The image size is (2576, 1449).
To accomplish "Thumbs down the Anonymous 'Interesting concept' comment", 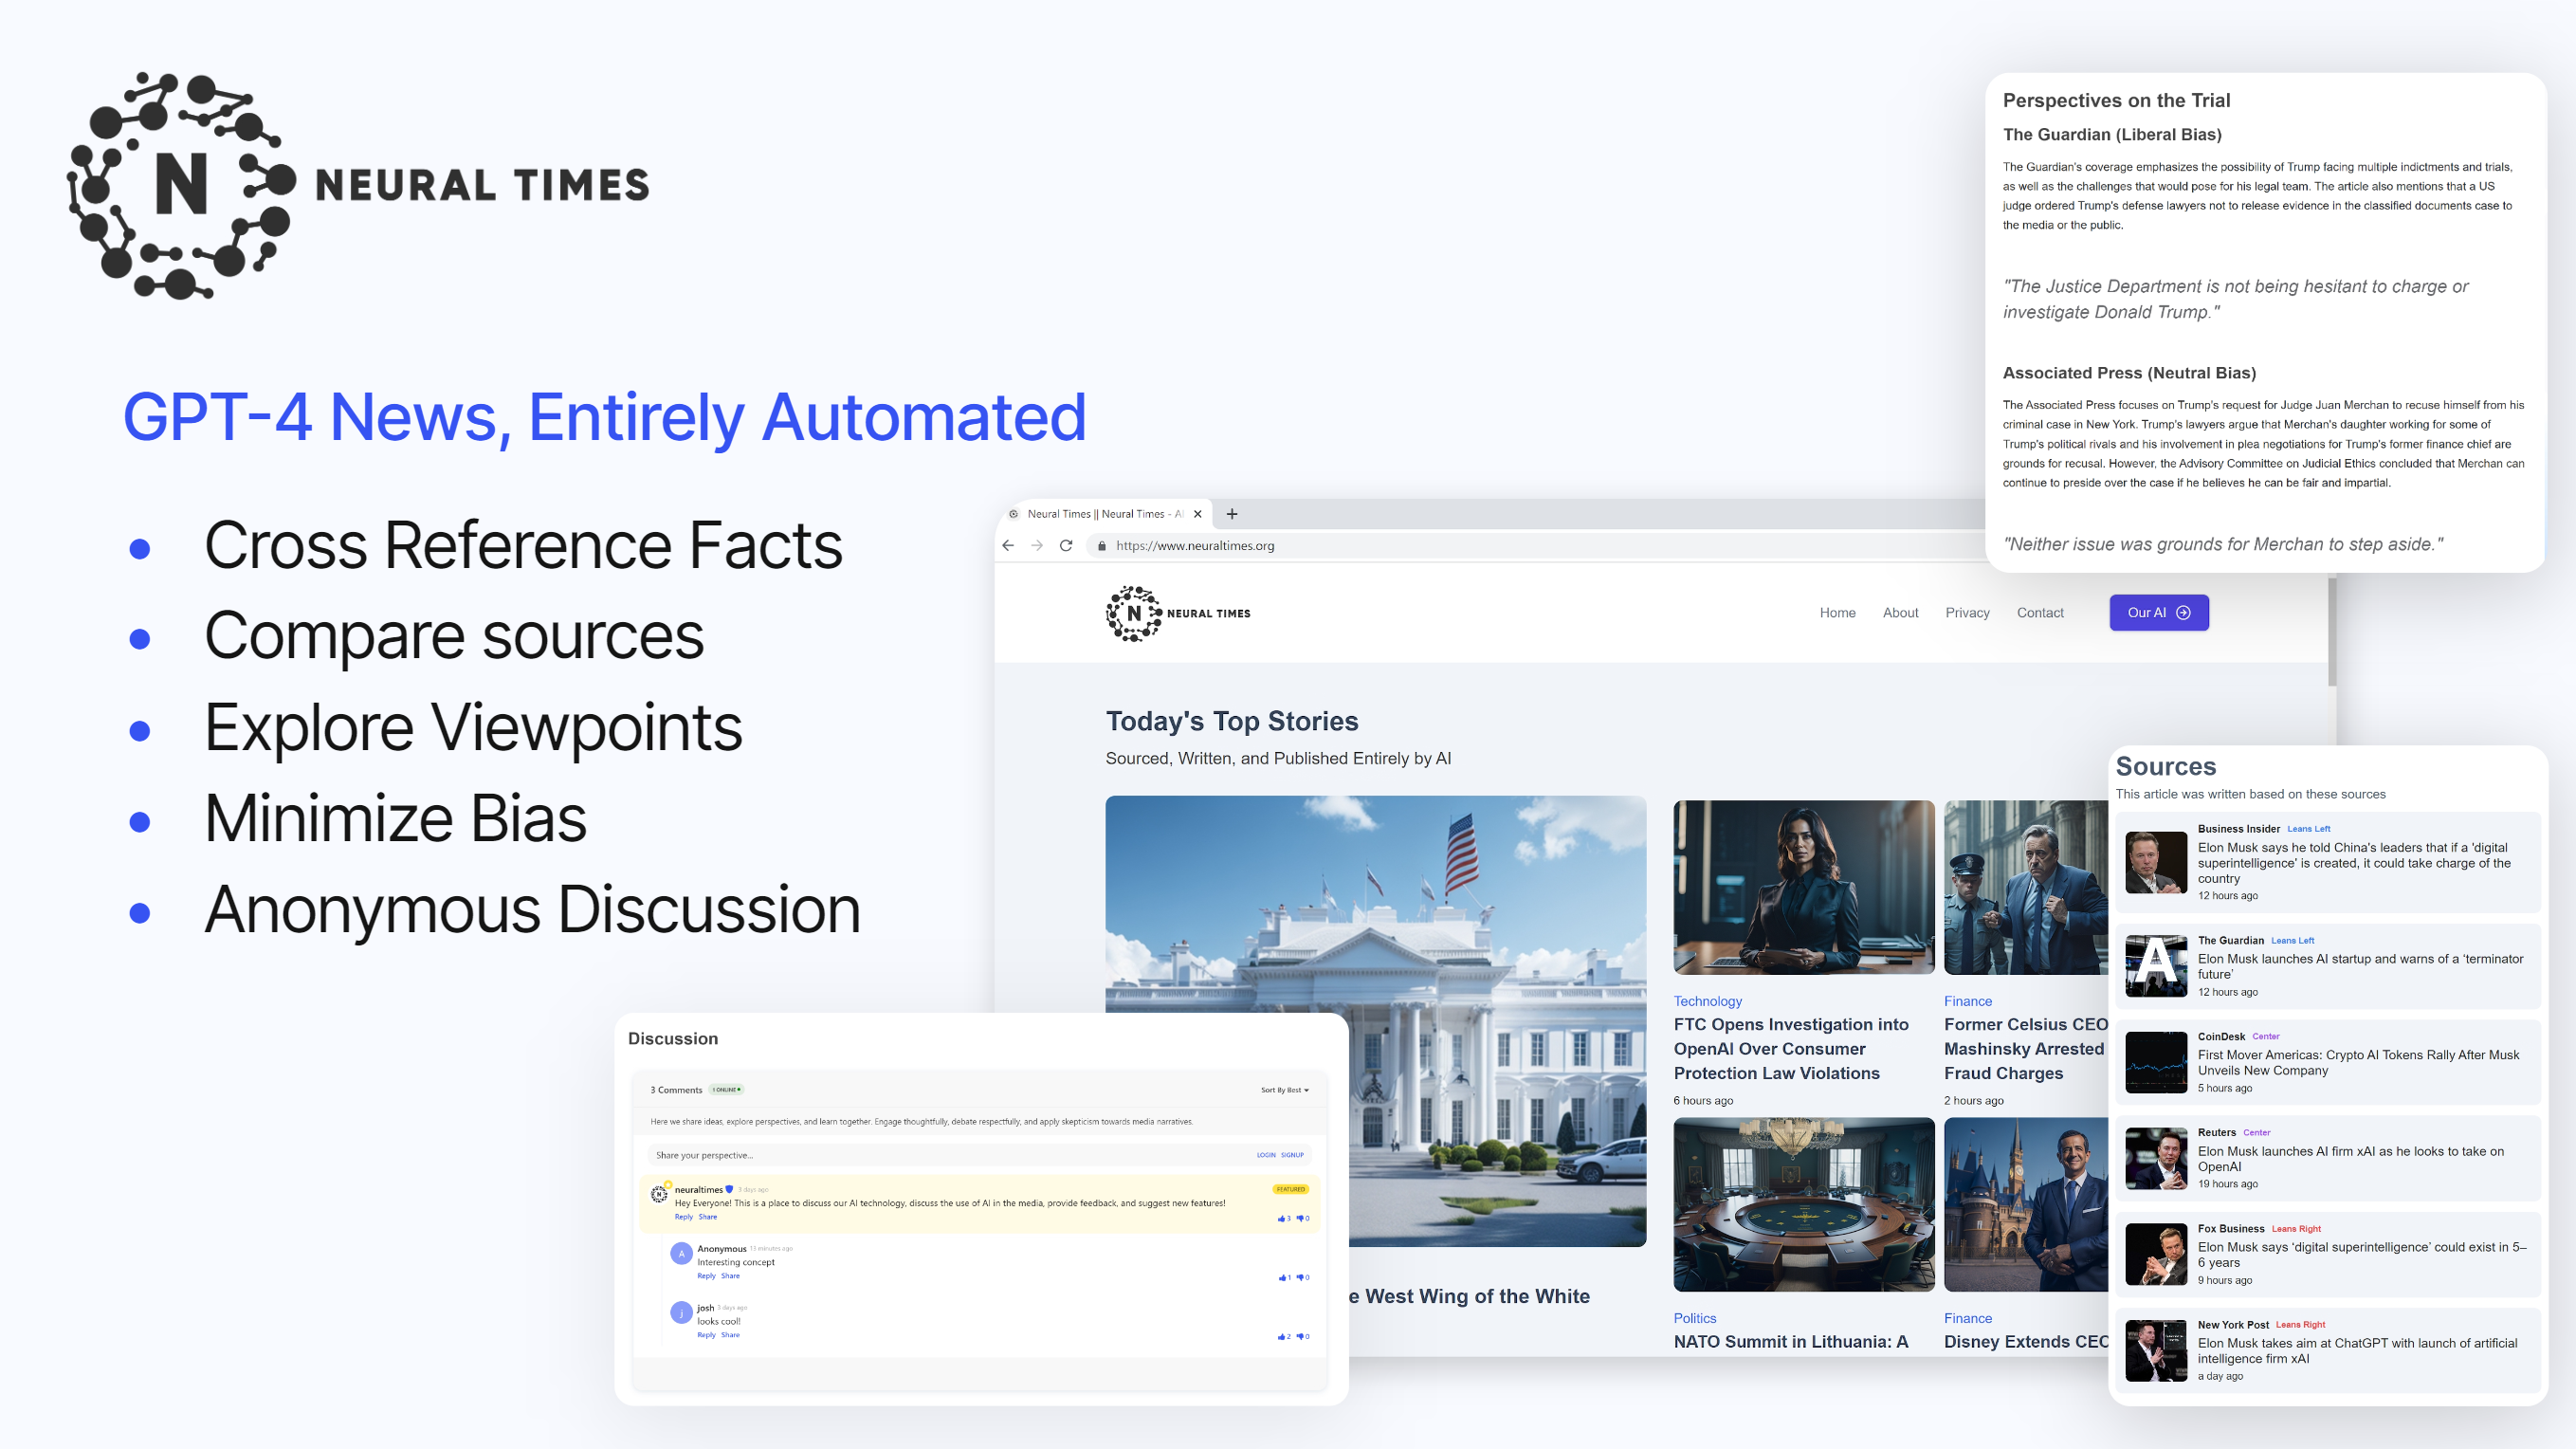I will point(1300,1277).
